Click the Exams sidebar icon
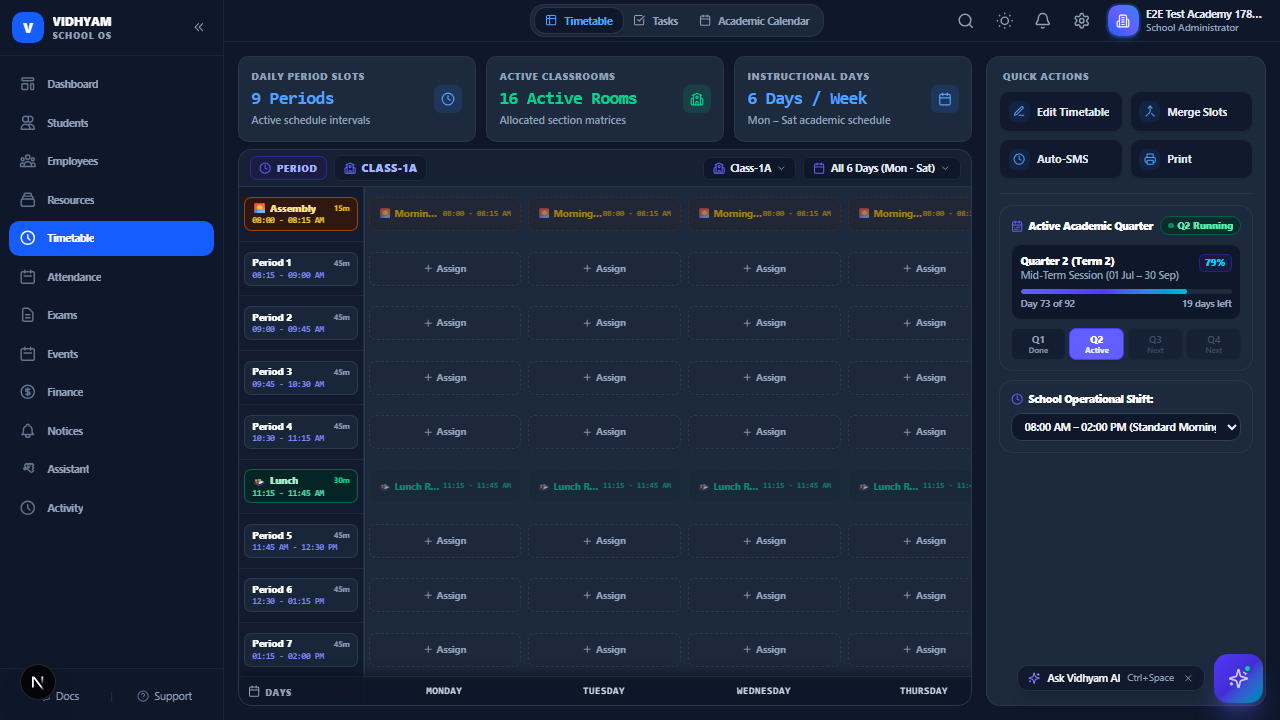This screenshot has width=1280, height=720. point(28,315)
